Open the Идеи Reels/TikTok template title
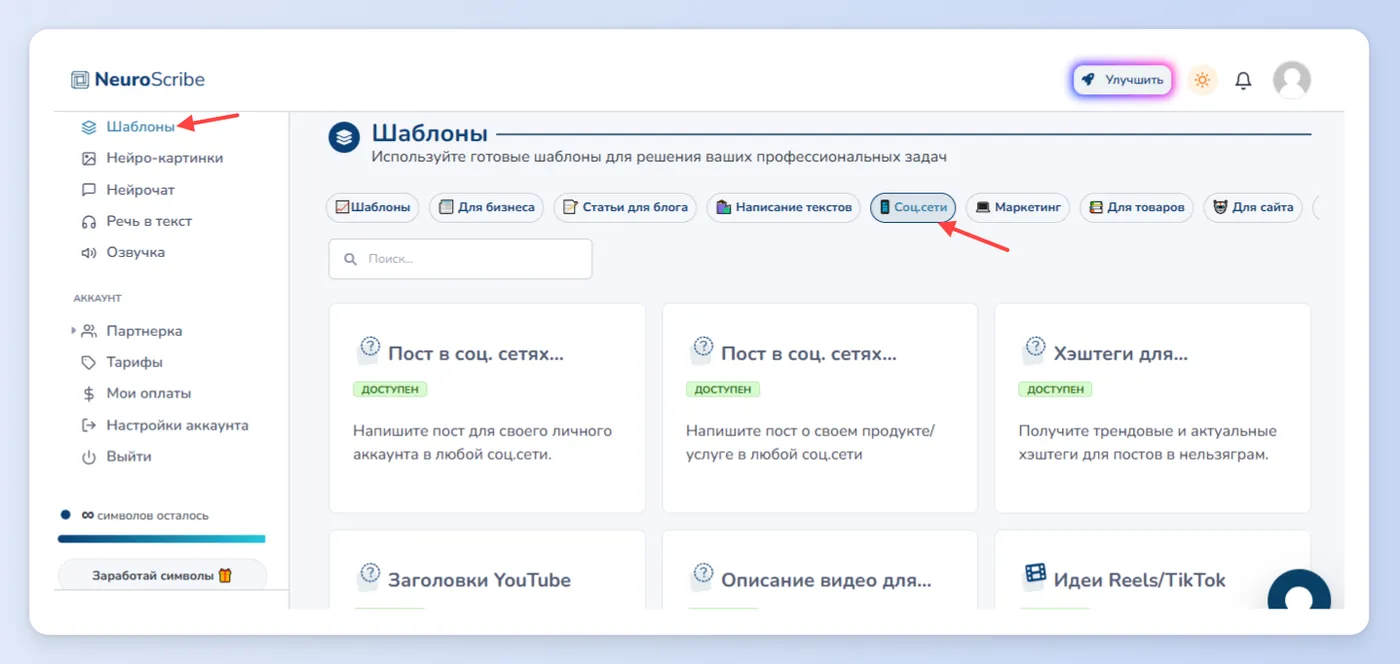Image resolution: width=1400 pixels, height=664 pixels. coord(1139,580)
